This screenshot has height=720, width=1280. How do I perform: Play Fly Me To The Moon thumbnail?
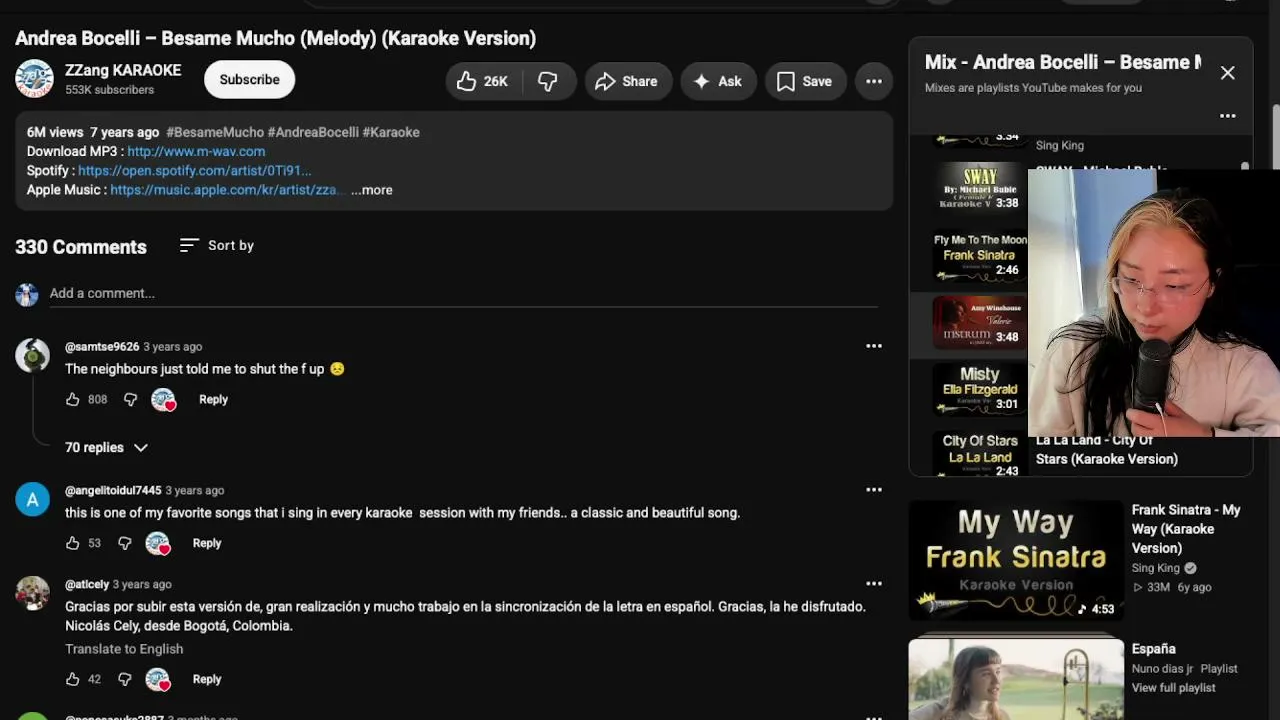point(980,255)
